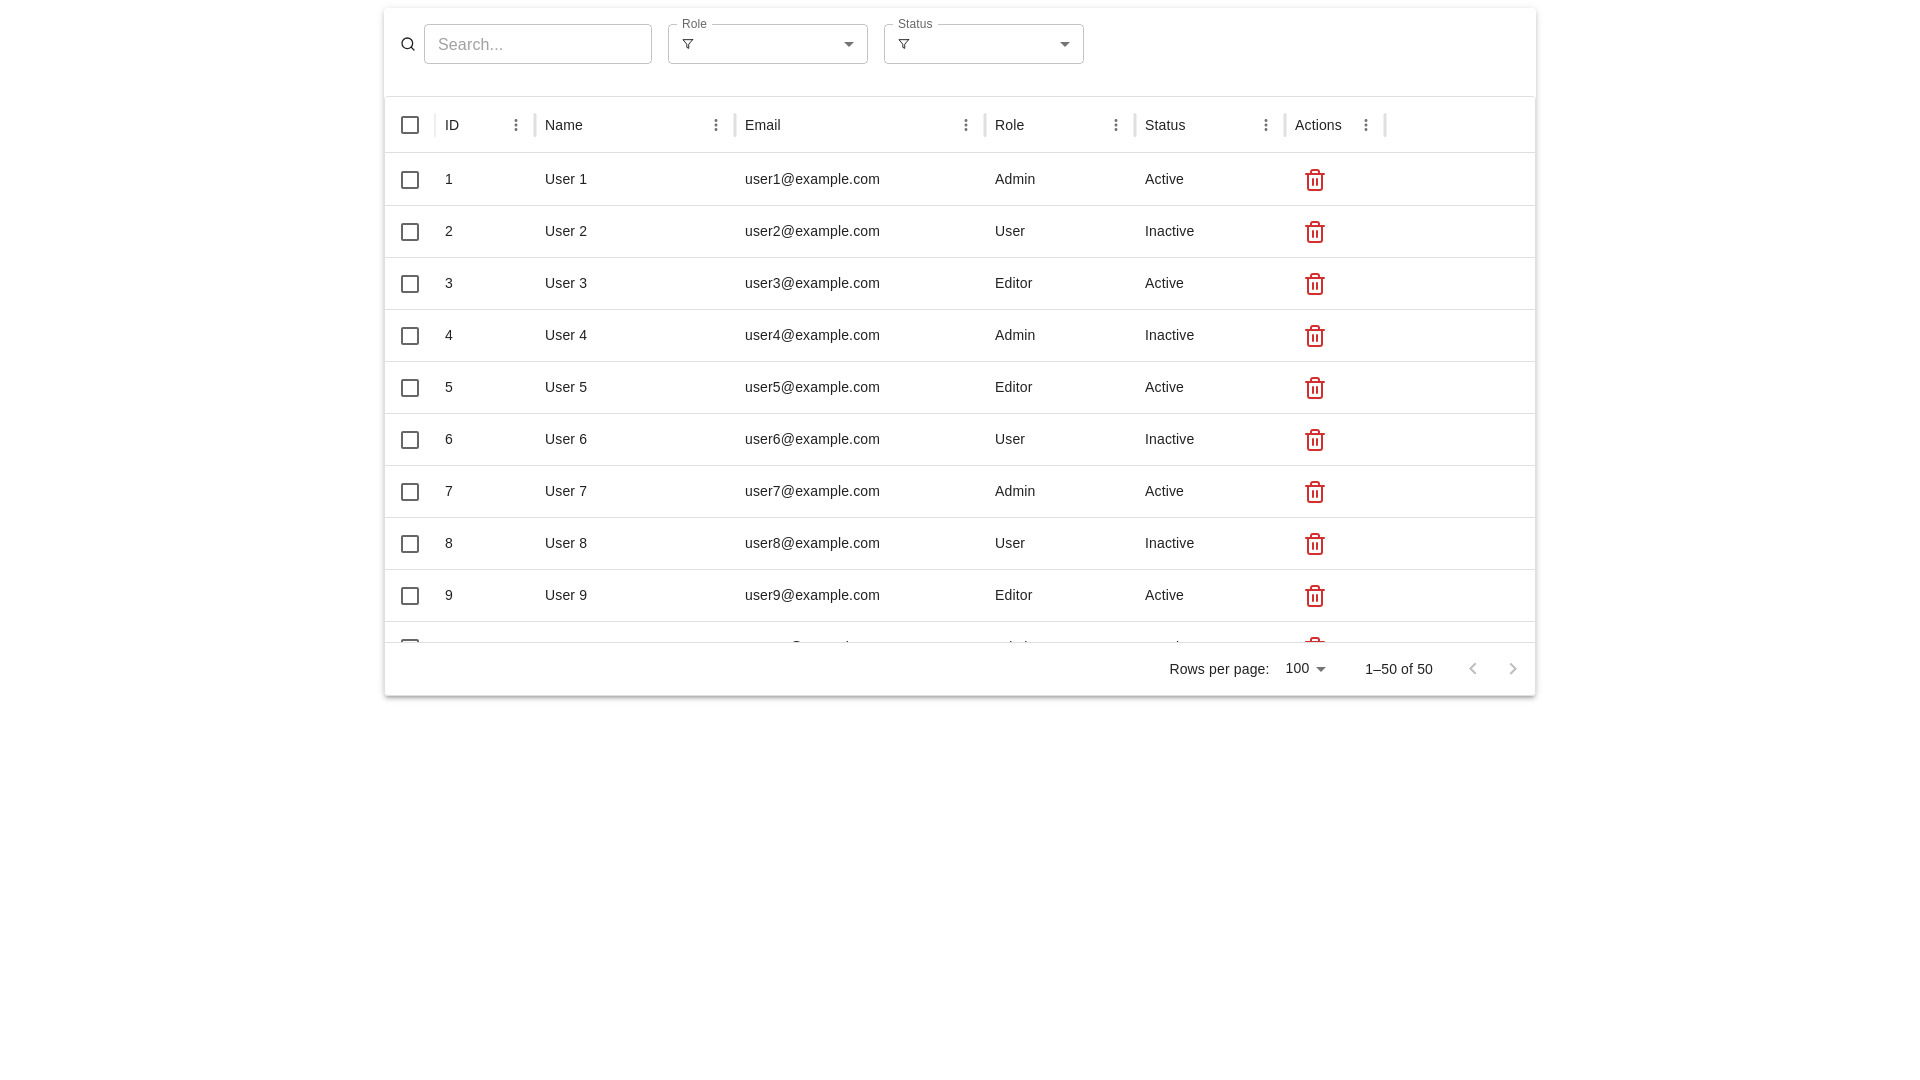Check the checkbox for User 3
This screenshot has width=1920, height=1080.
click(410, 283)
